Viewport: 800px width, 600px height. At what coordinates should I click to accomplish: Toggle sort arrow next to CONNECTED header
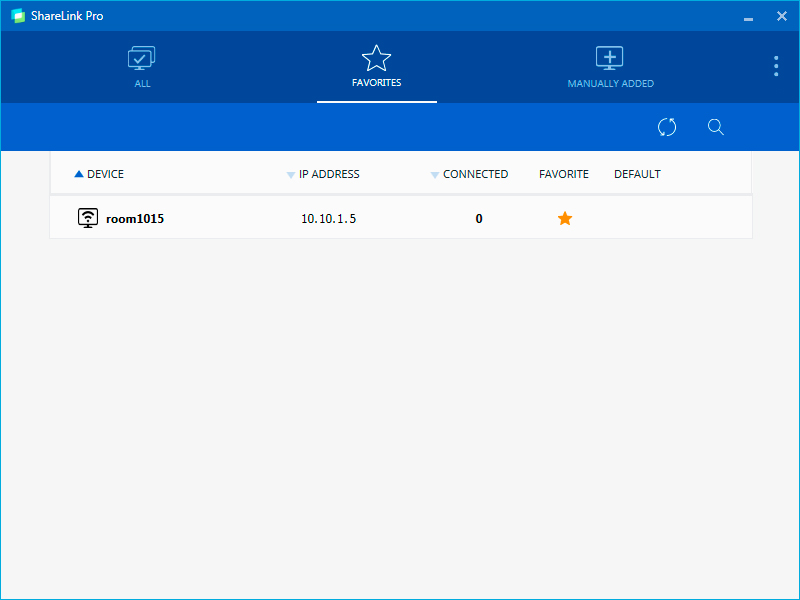click(435, 175)
